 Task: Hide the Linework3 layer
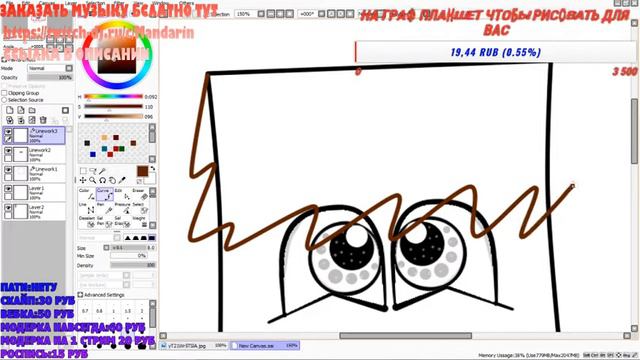[x=8, y=132]
